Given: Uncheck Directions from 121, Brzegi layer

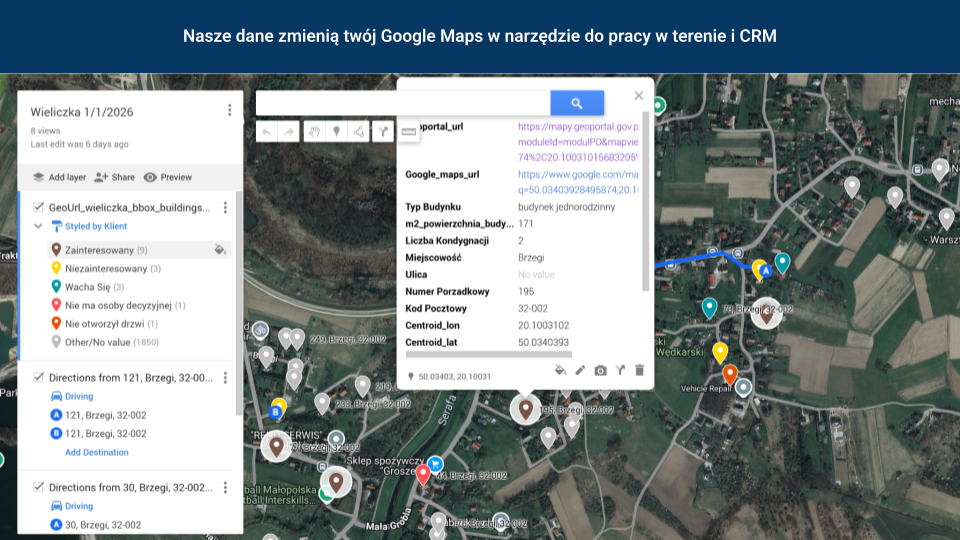Looking at the screenshot, I should click(x=38, y=378).
